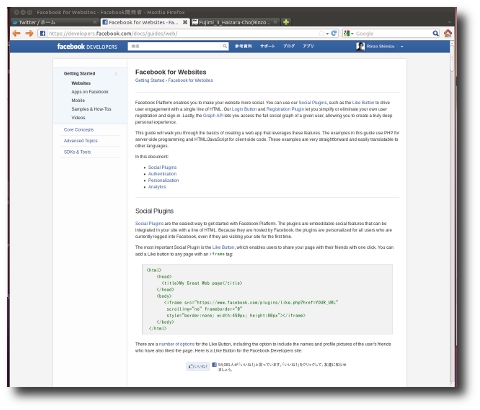The width and height of the screenshot is (480, 410).
Task: Open the Login Button link
Action: point(244,109)
